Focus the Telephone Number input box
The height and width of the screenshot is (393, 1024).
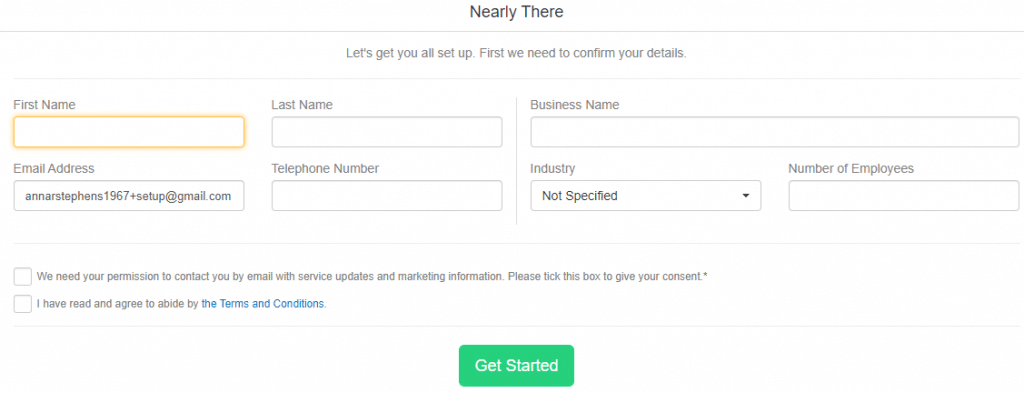(x=387, y=196)
